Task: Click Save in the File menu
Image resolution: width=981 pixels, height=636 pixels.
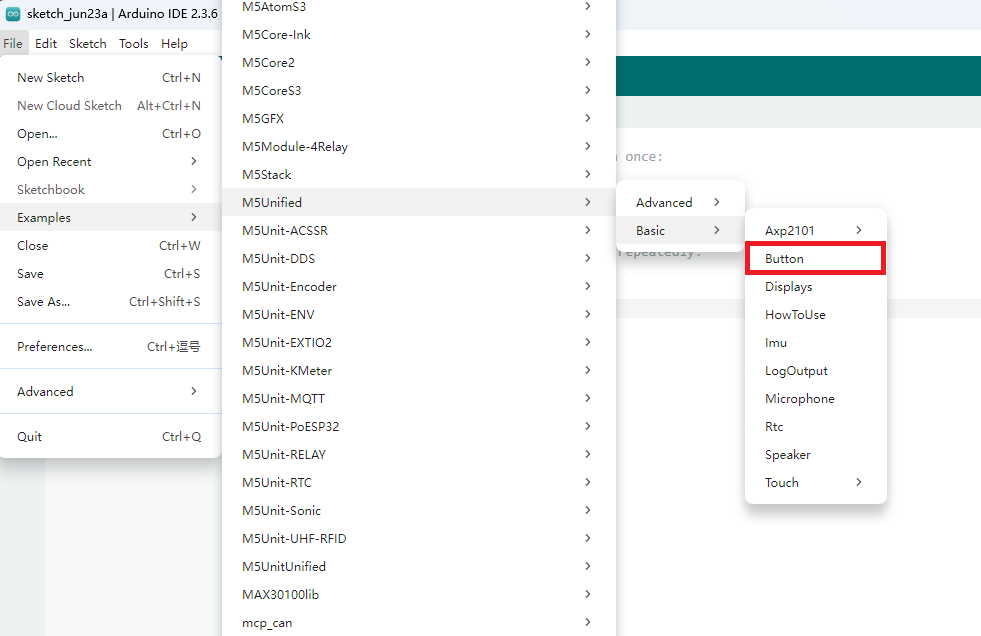Action: tap(111, 274)
